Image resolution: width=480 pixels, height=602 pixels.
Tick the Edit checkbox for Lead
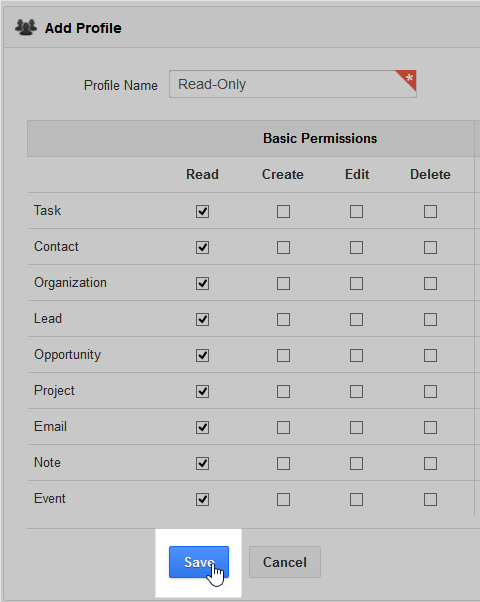356,319
